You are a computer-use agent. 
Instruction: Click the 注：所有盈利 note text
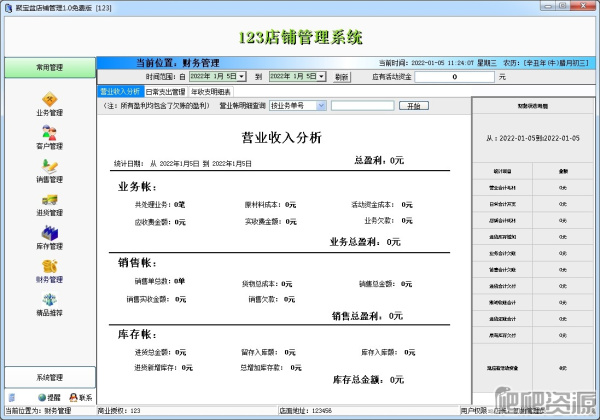point(156,106)
